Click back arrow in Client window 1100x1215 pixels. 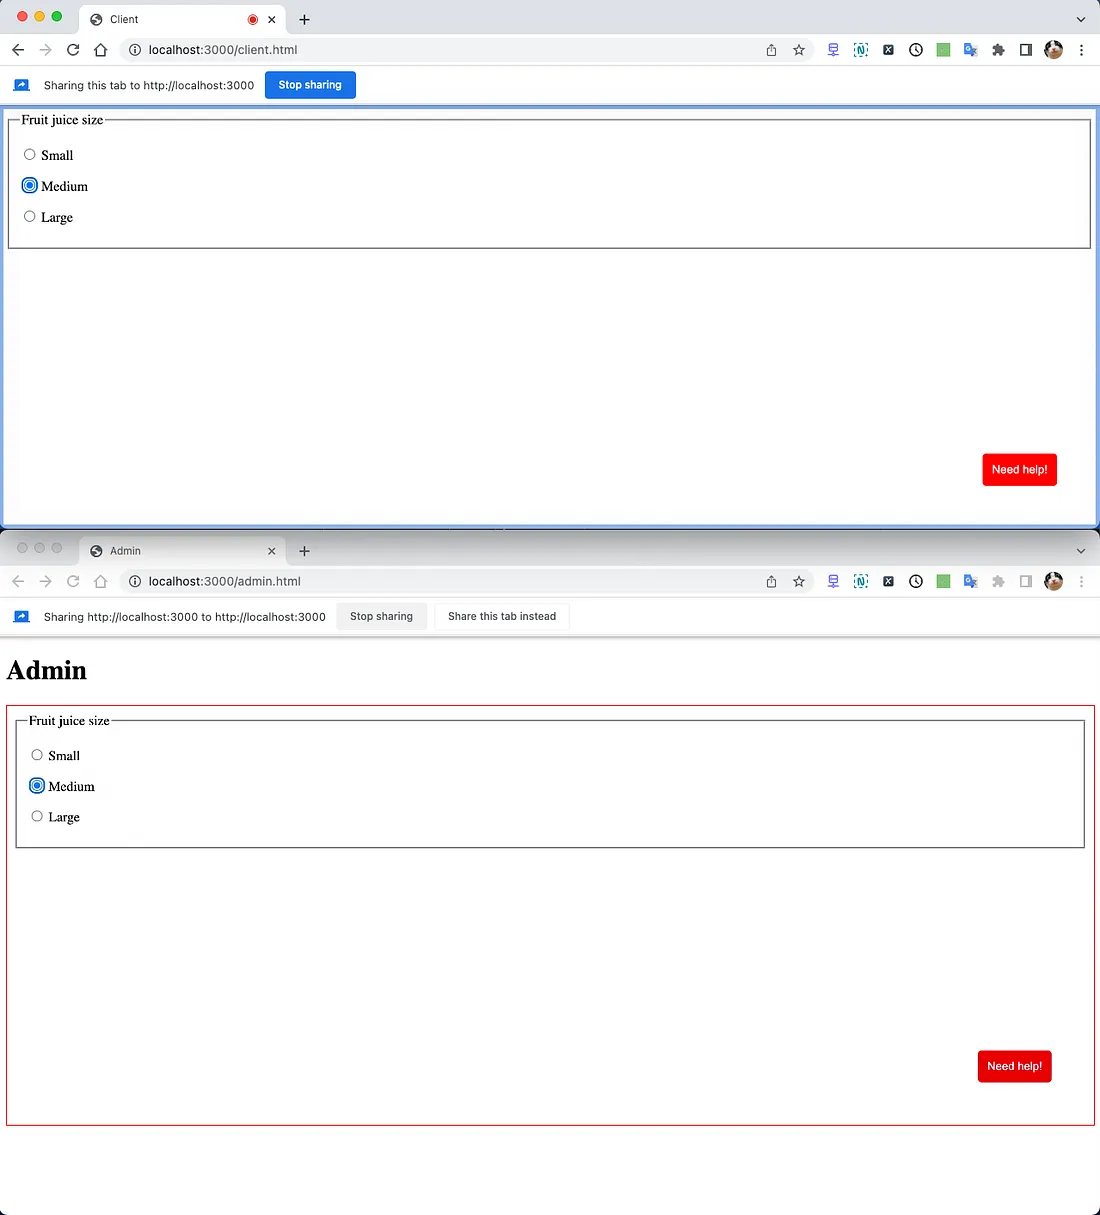click(18, 50)
